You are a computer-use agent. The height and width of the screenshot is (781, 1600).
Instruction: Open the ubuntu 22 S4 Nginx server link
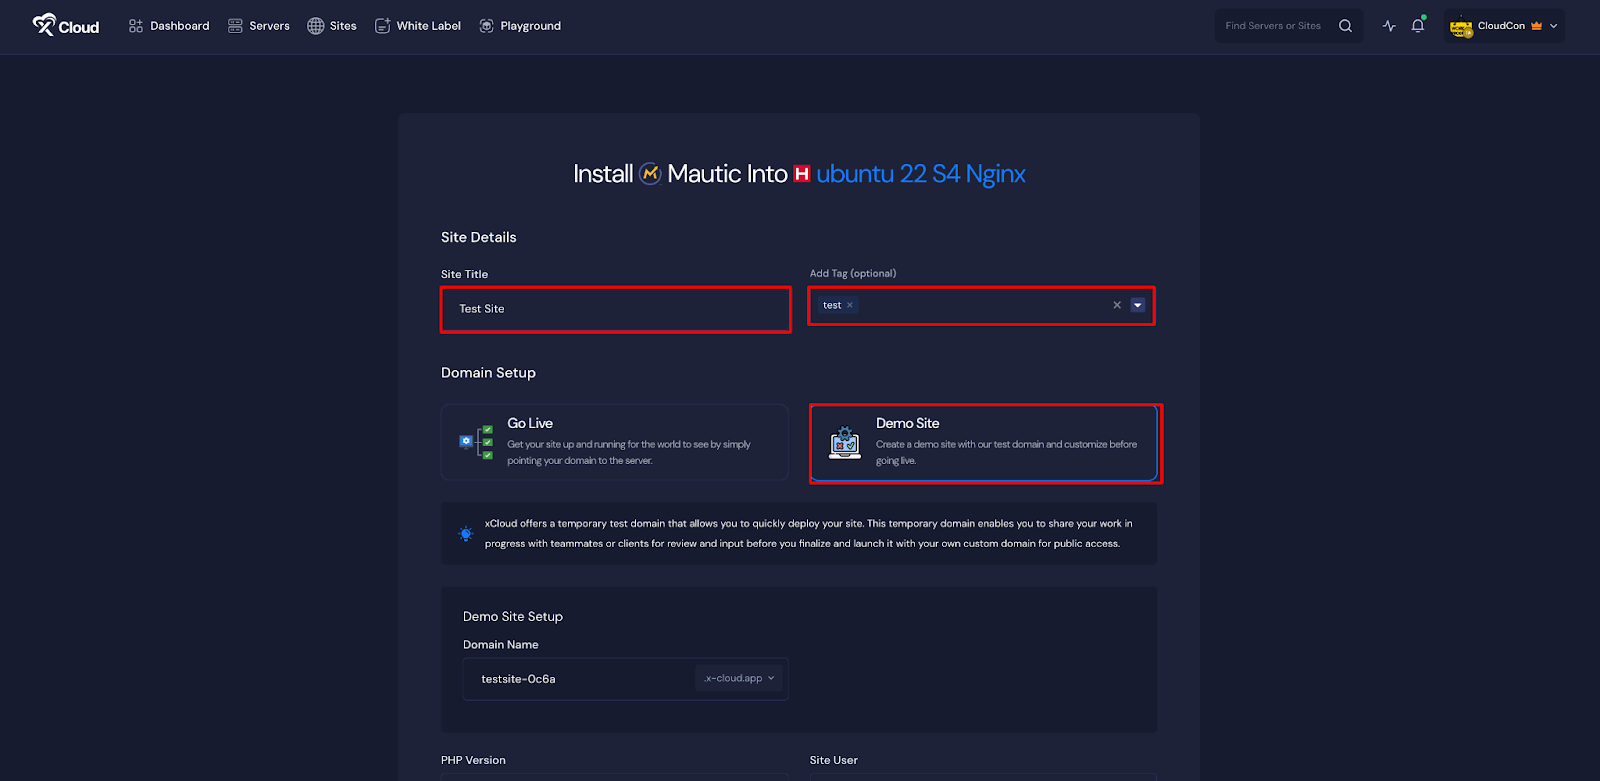click(920, 174)
